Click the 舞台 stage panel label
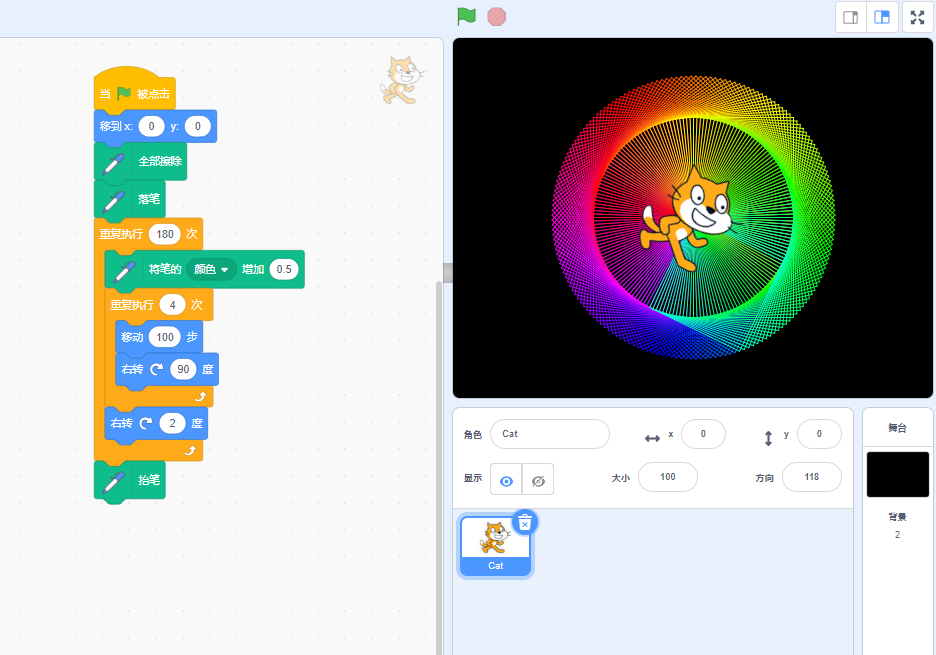Image resolution: width=936 pixels, height=655 pixels. [x=897, y=428]
